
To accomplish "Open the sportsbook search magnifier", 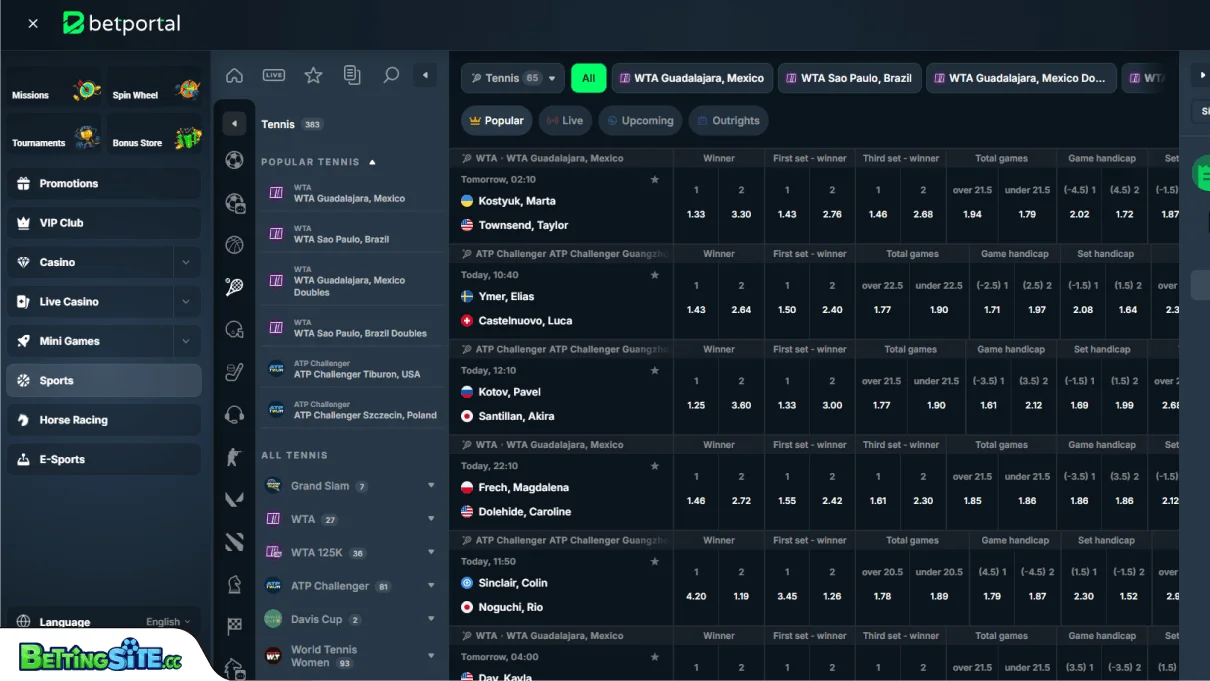I will tap(391, 75).
